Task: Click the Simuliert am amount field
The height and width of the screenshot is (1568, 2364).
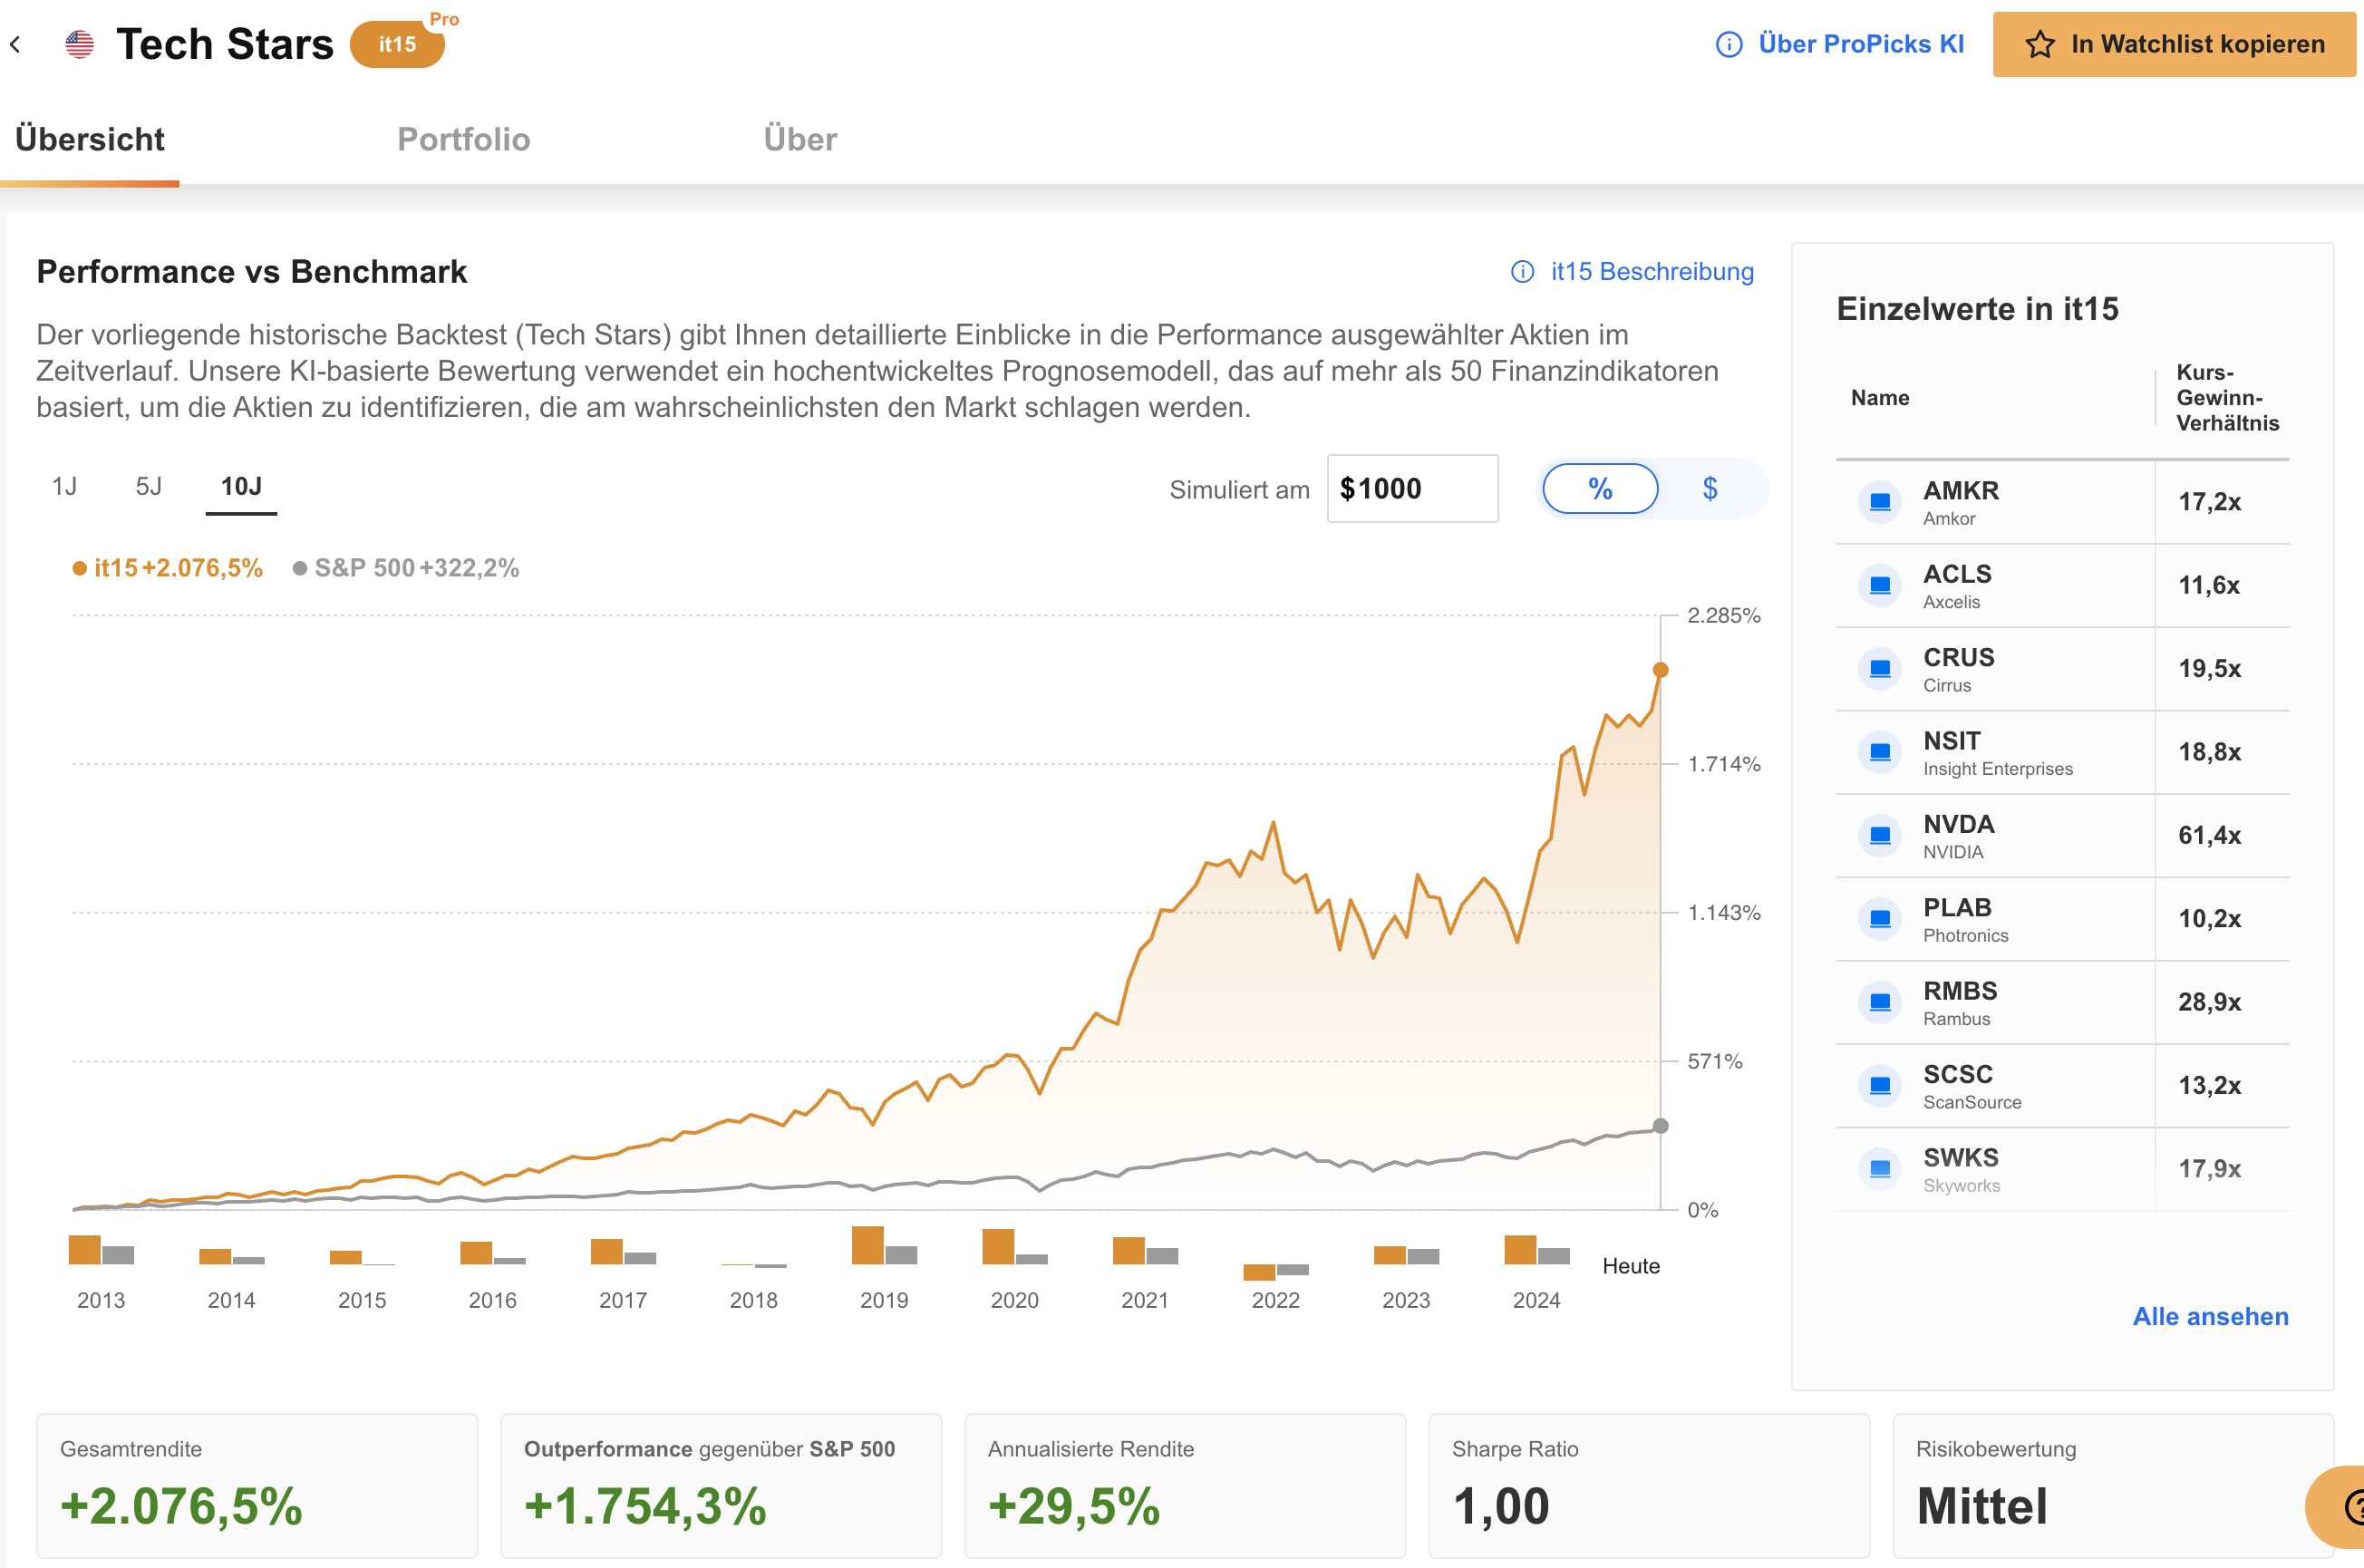Action: [1412, 489]
